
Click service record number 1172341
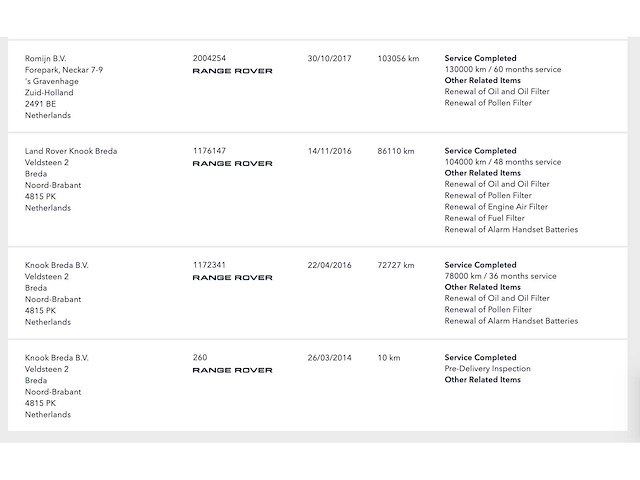209,265
